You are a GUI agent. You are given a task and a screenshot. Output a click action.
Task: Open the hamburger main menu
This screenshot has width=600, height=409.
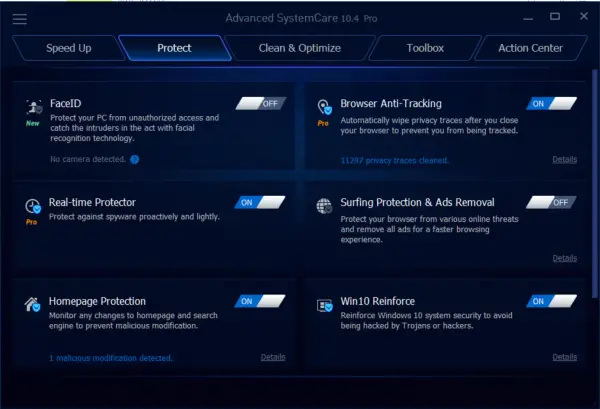click(x=20, y=19)
